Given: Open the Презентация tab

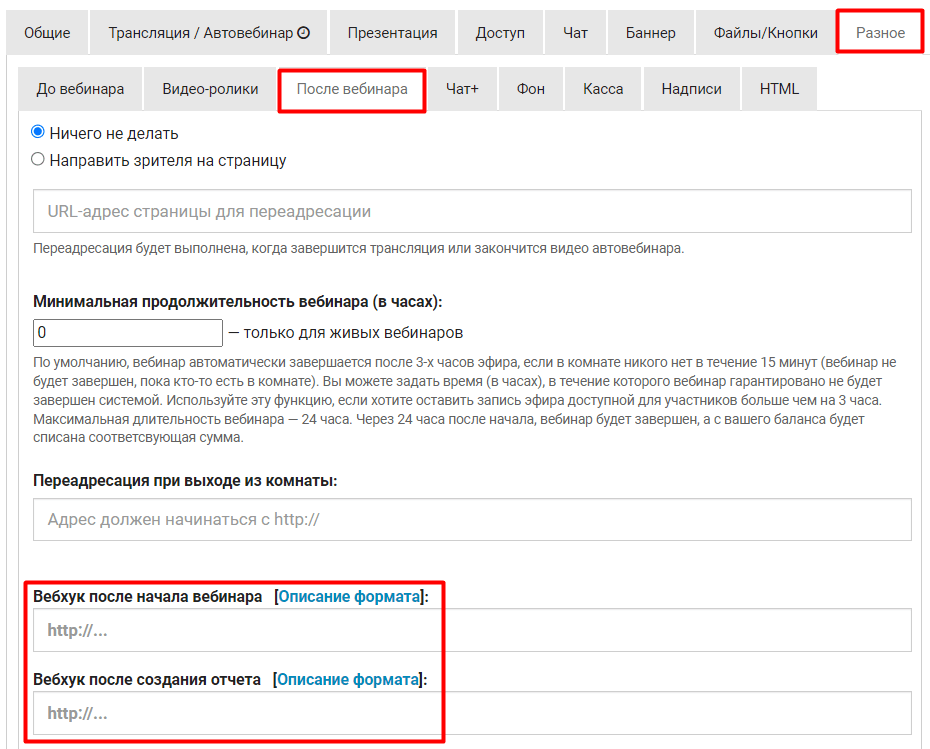Looking at the screenshot, I should point(392,33).
